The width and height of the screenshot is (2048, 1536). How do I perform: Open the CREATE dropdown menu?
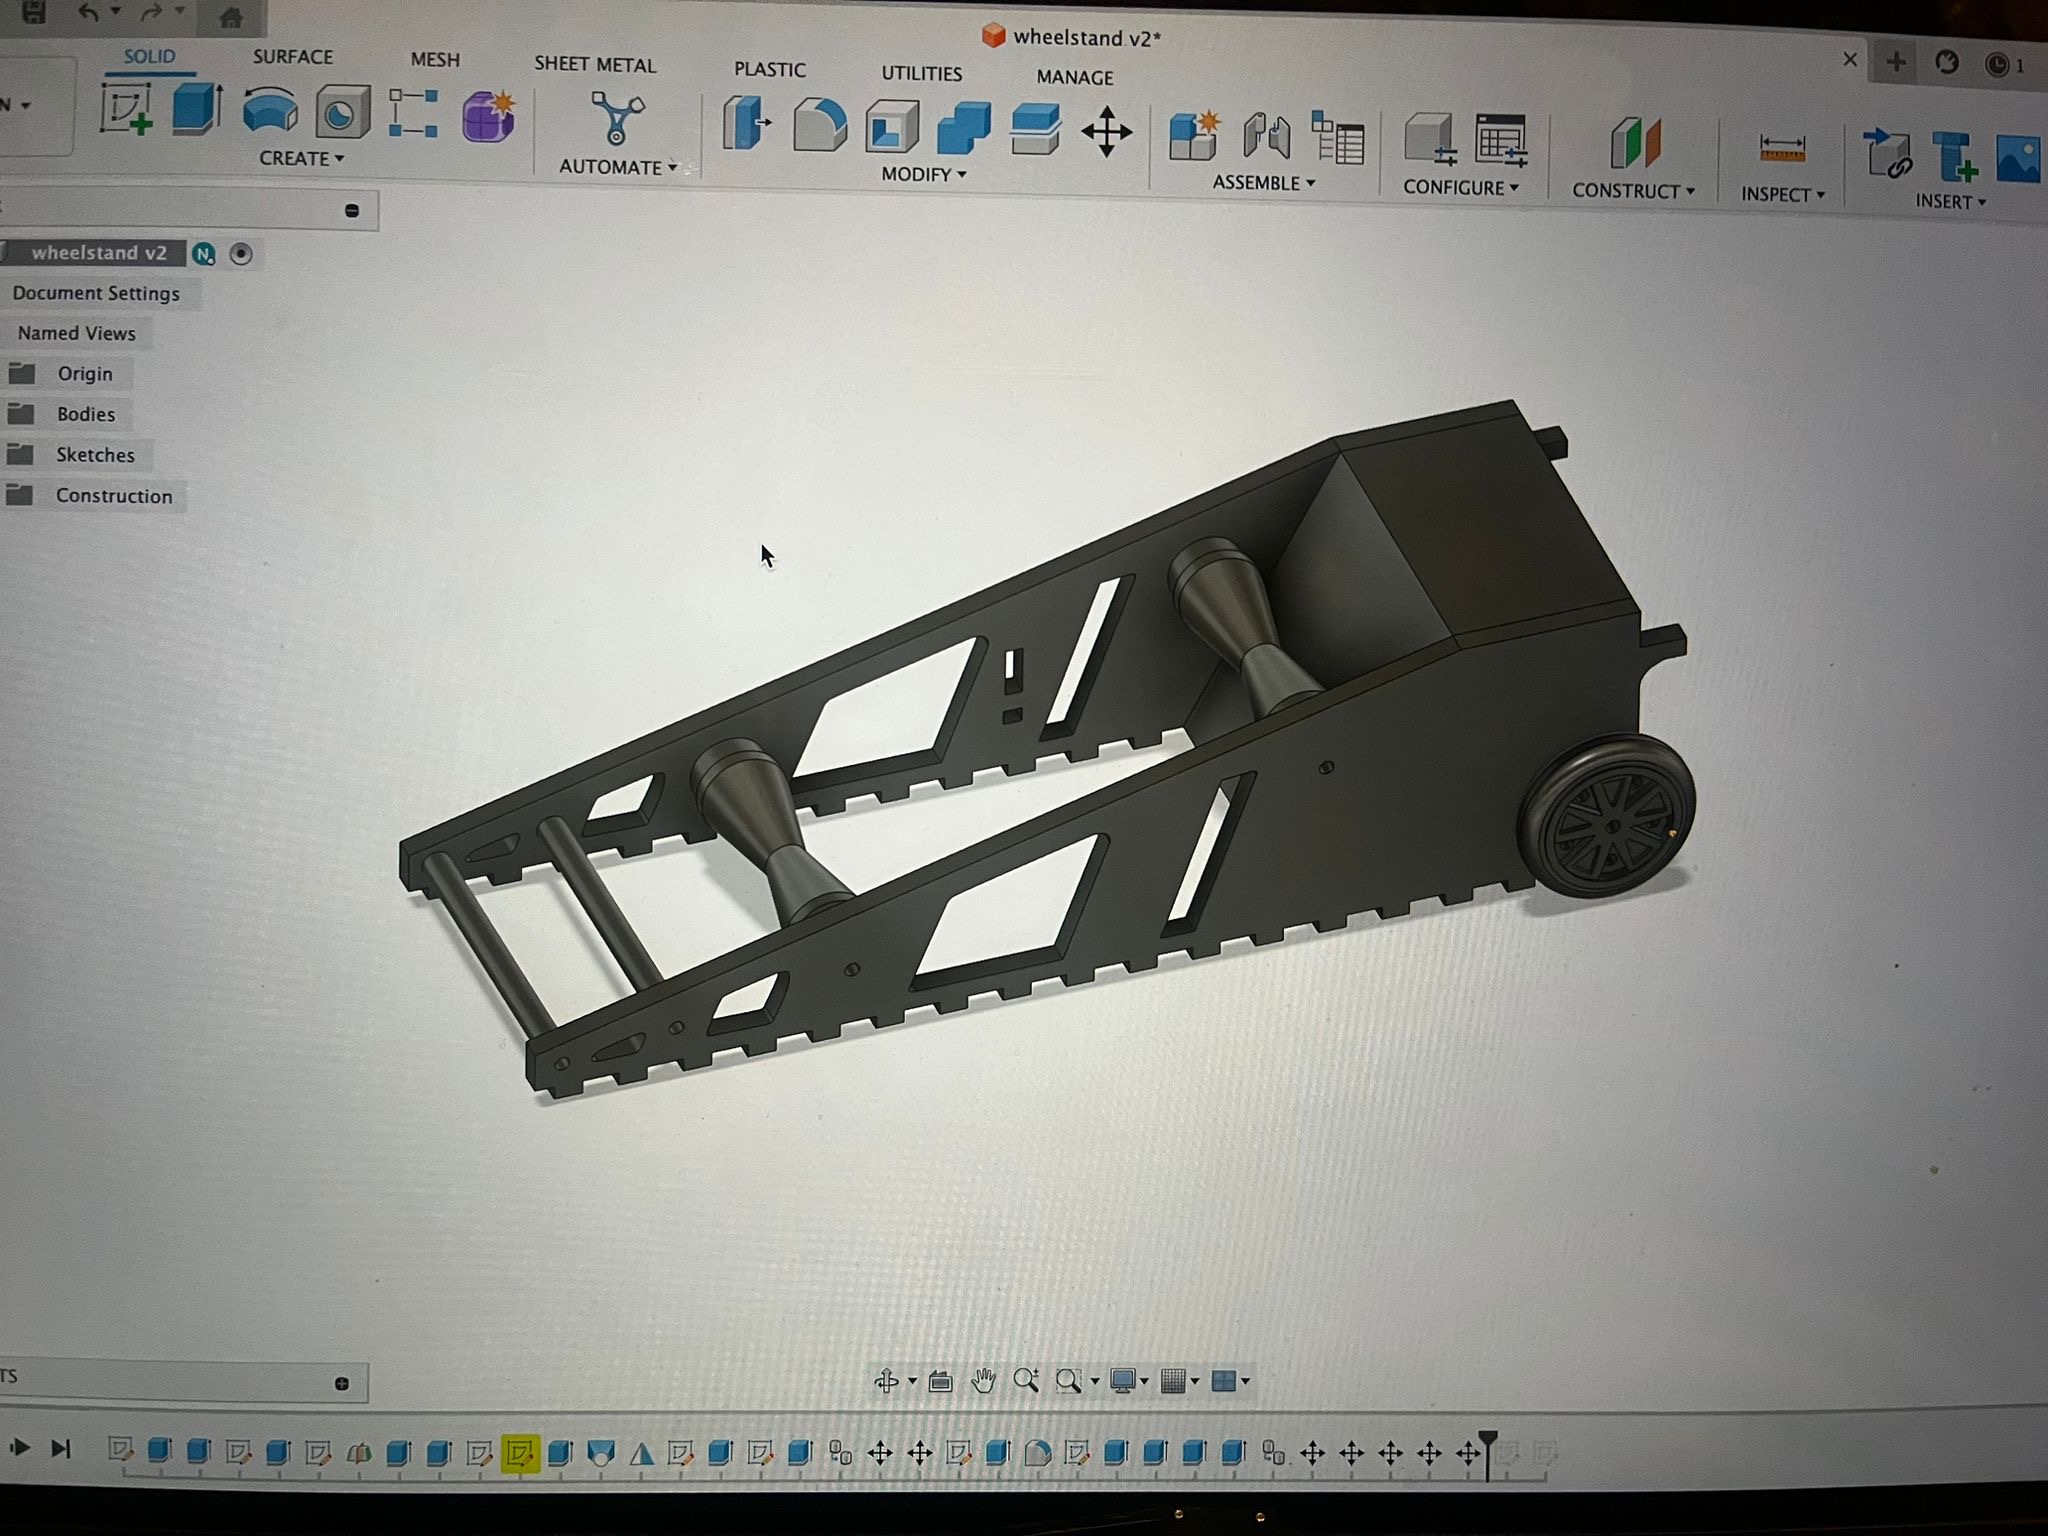[301, 159]
